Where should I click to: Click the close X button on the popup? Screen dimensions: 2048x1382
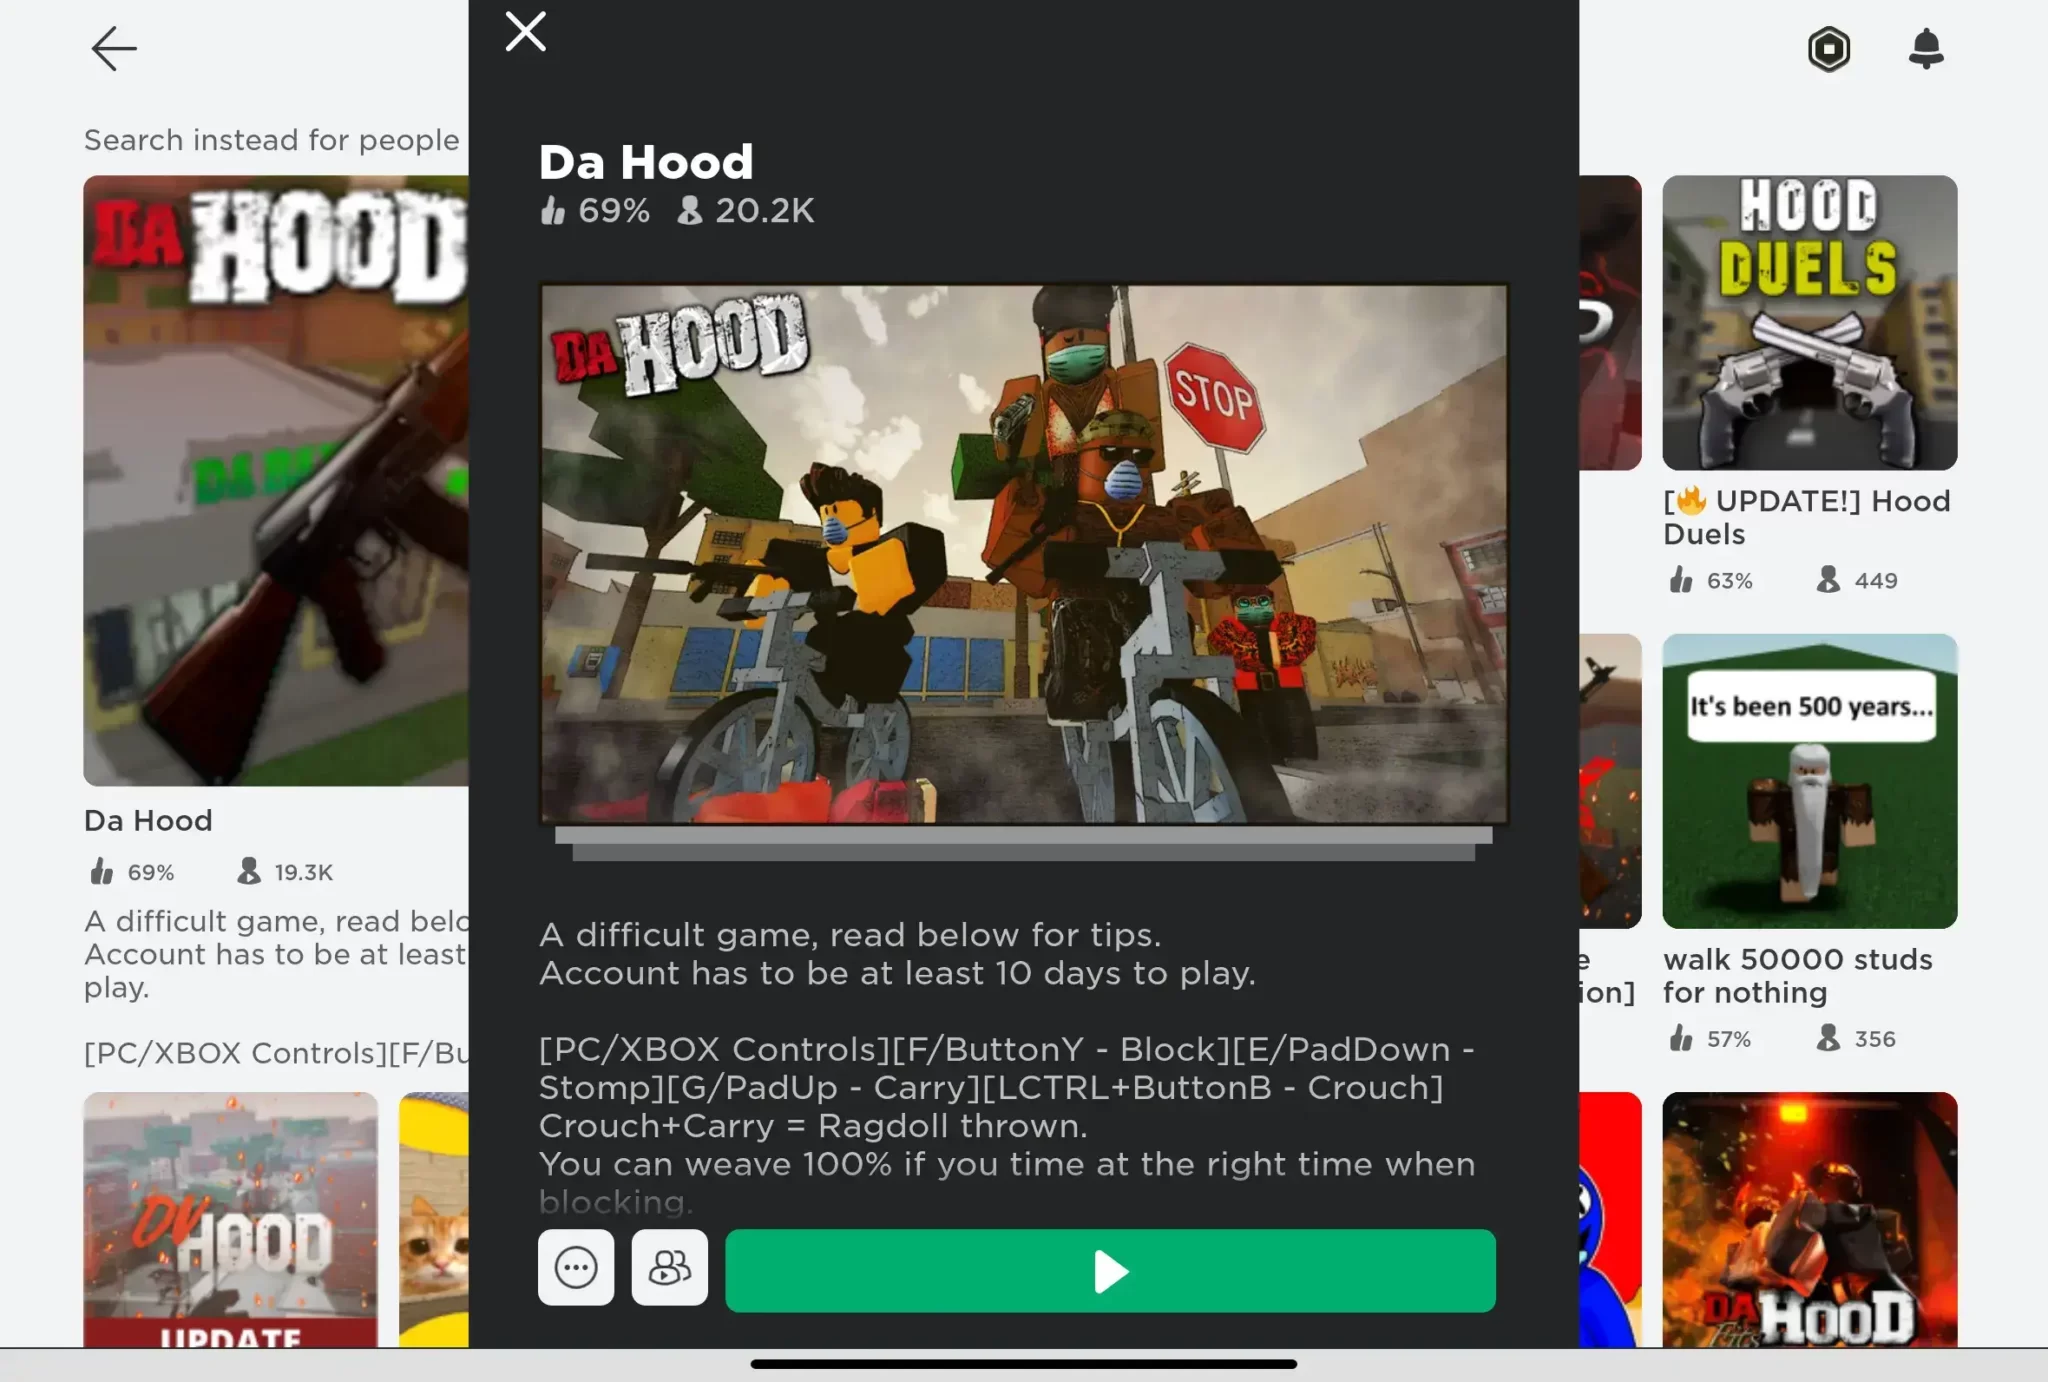tap(524, 32)
